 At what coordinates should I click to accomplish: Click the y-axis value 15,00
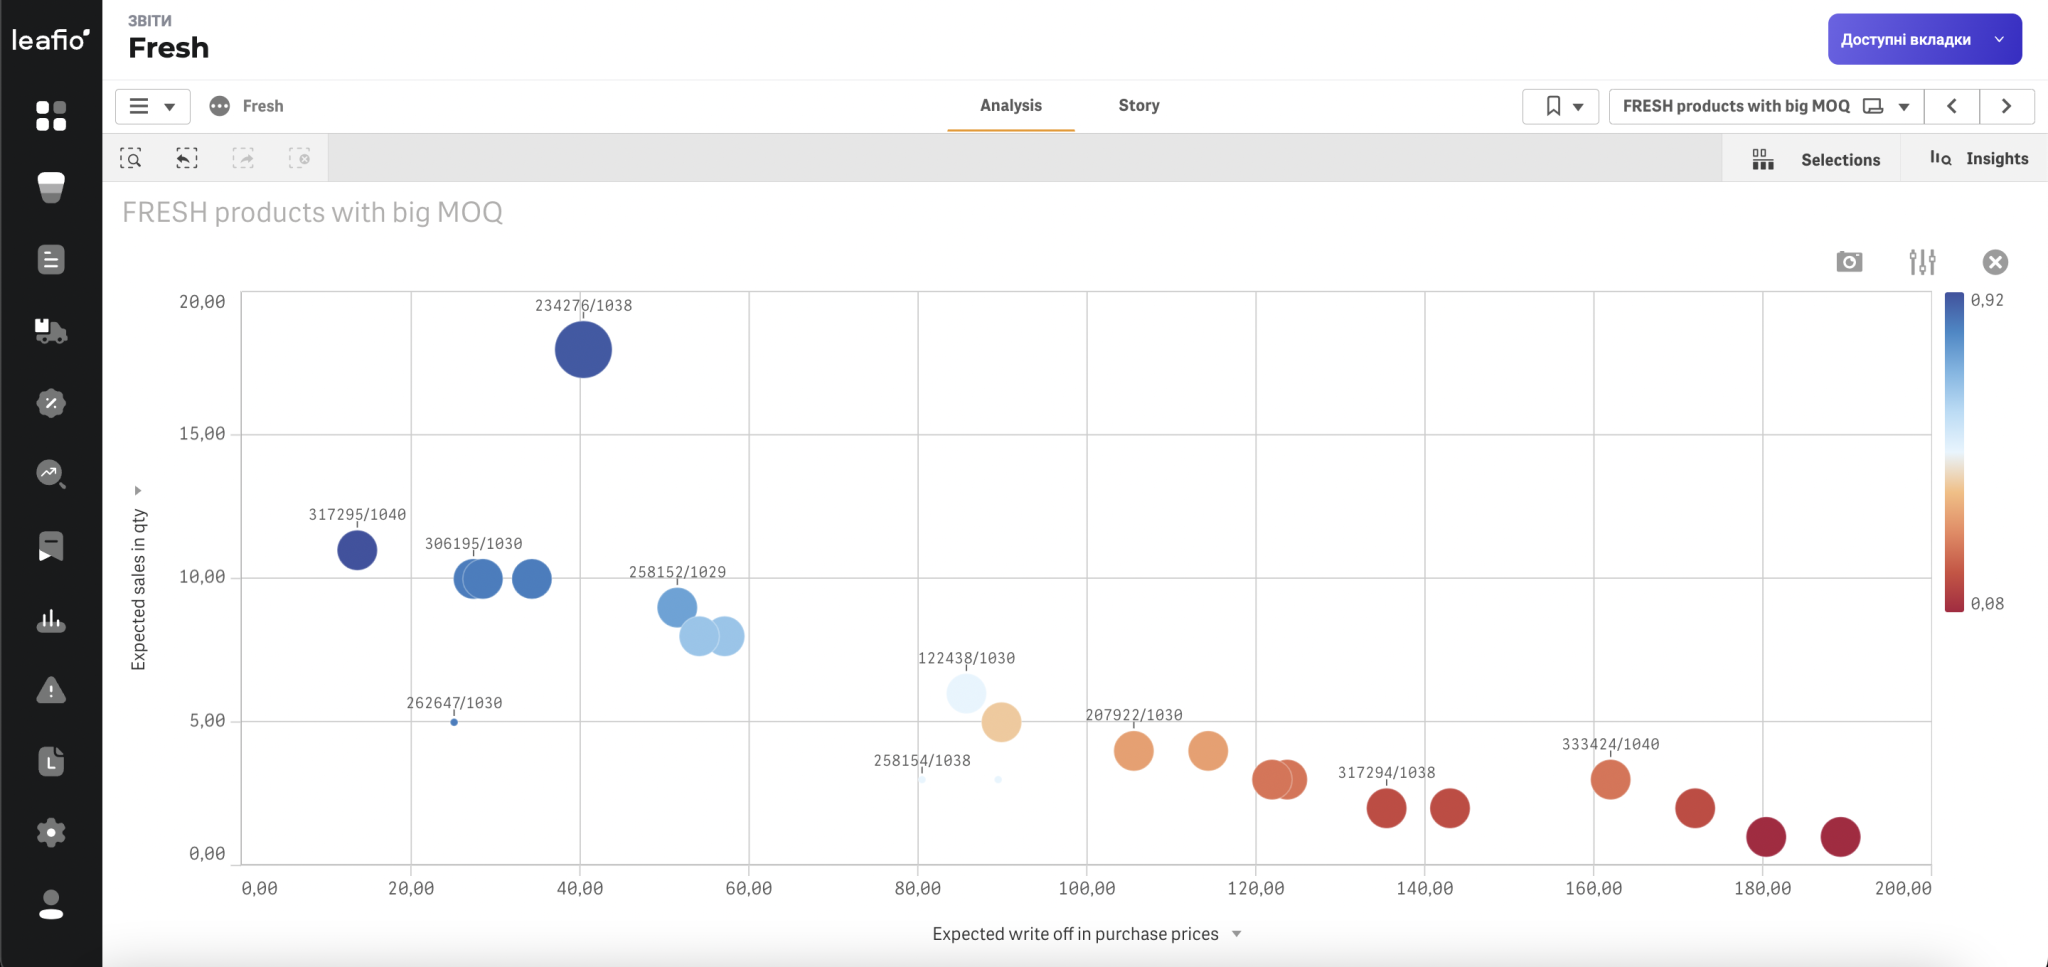pyautogui.click(x=202, y=434)
